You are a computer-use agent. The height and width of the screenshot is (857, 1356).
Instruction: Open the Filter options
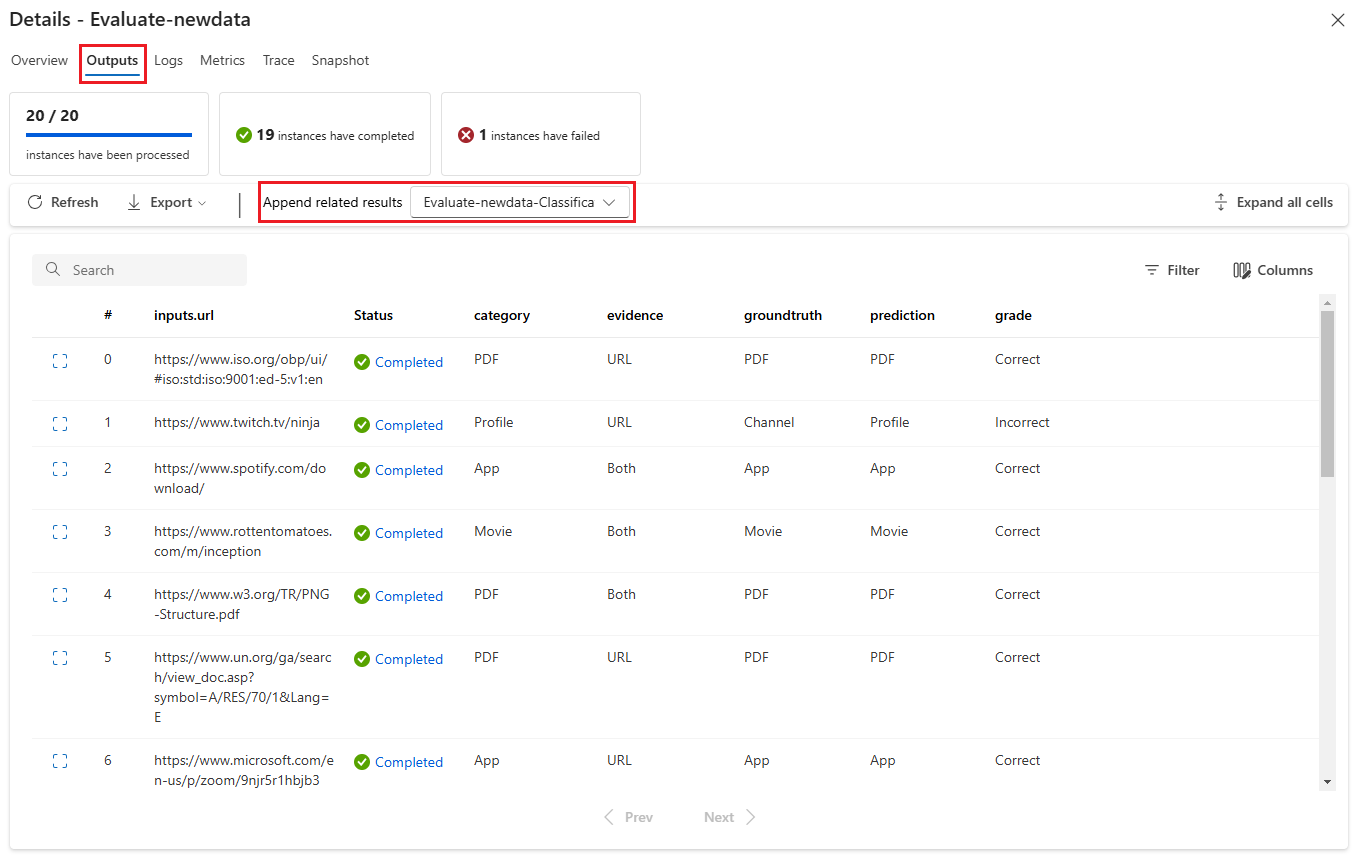click(1171, 270)
